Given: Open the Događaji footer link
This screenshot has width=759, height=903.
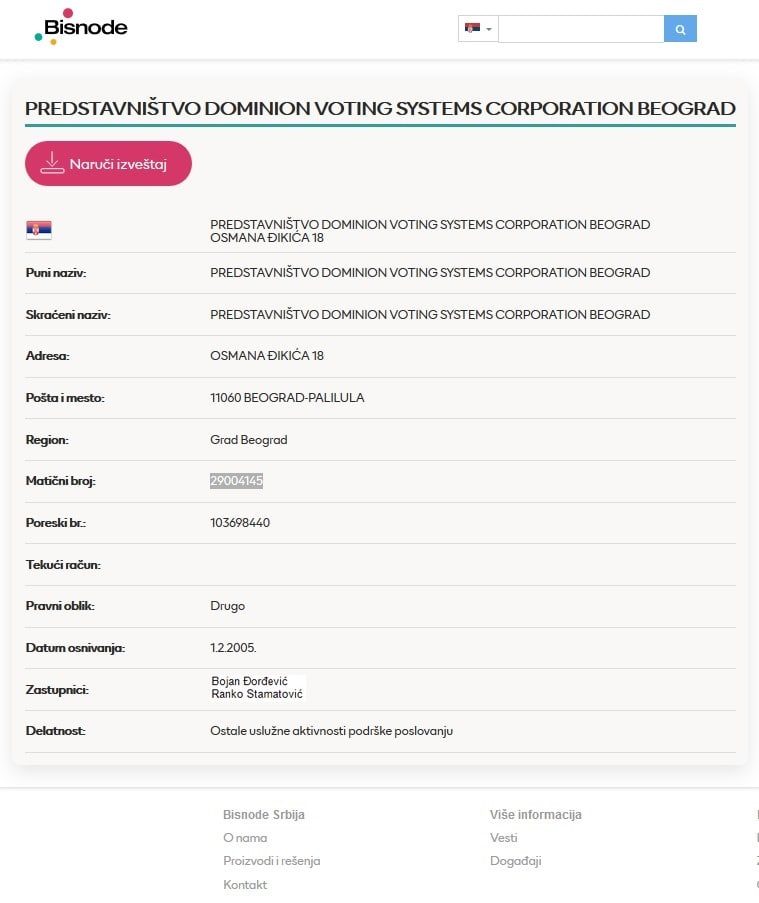Looking at the screenshot, I should tap(515, 861).
